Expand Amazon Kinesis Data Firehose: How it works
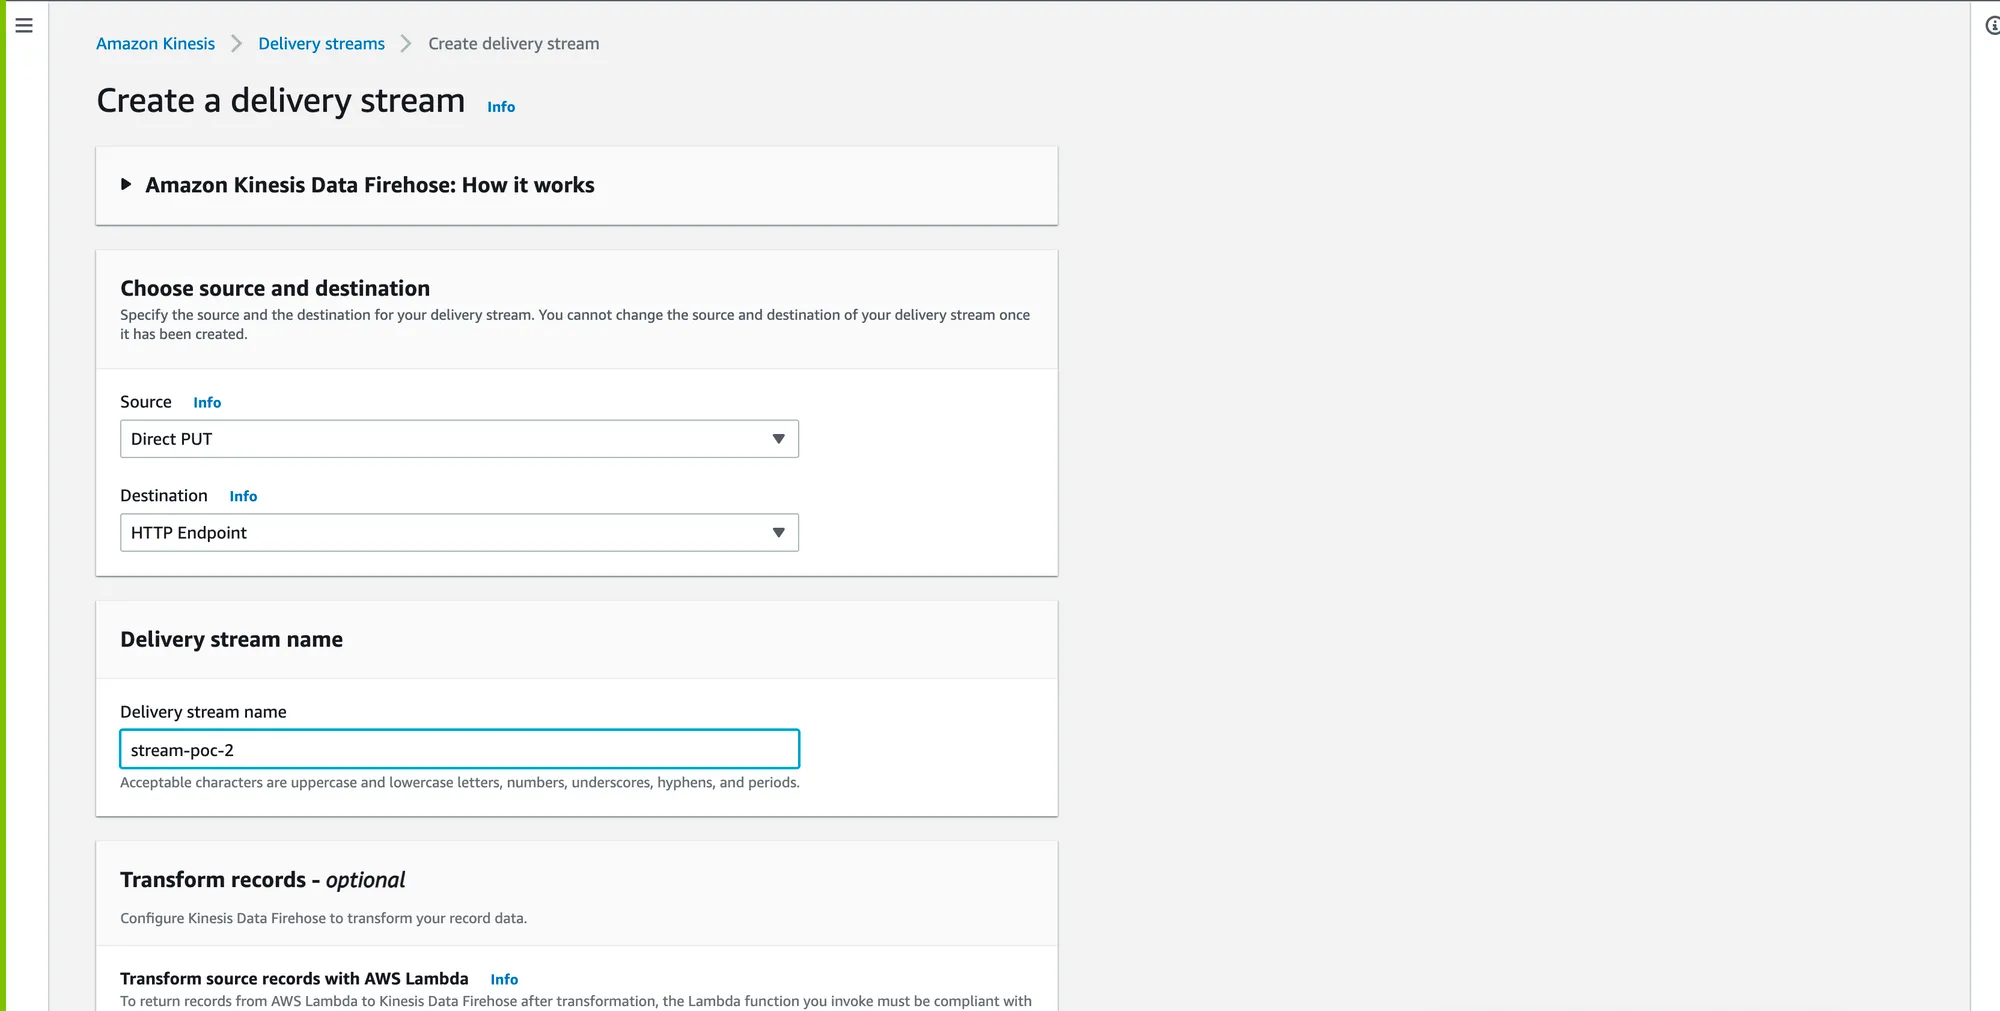This screenshot has height=1011, width=2000. [369, 185]
